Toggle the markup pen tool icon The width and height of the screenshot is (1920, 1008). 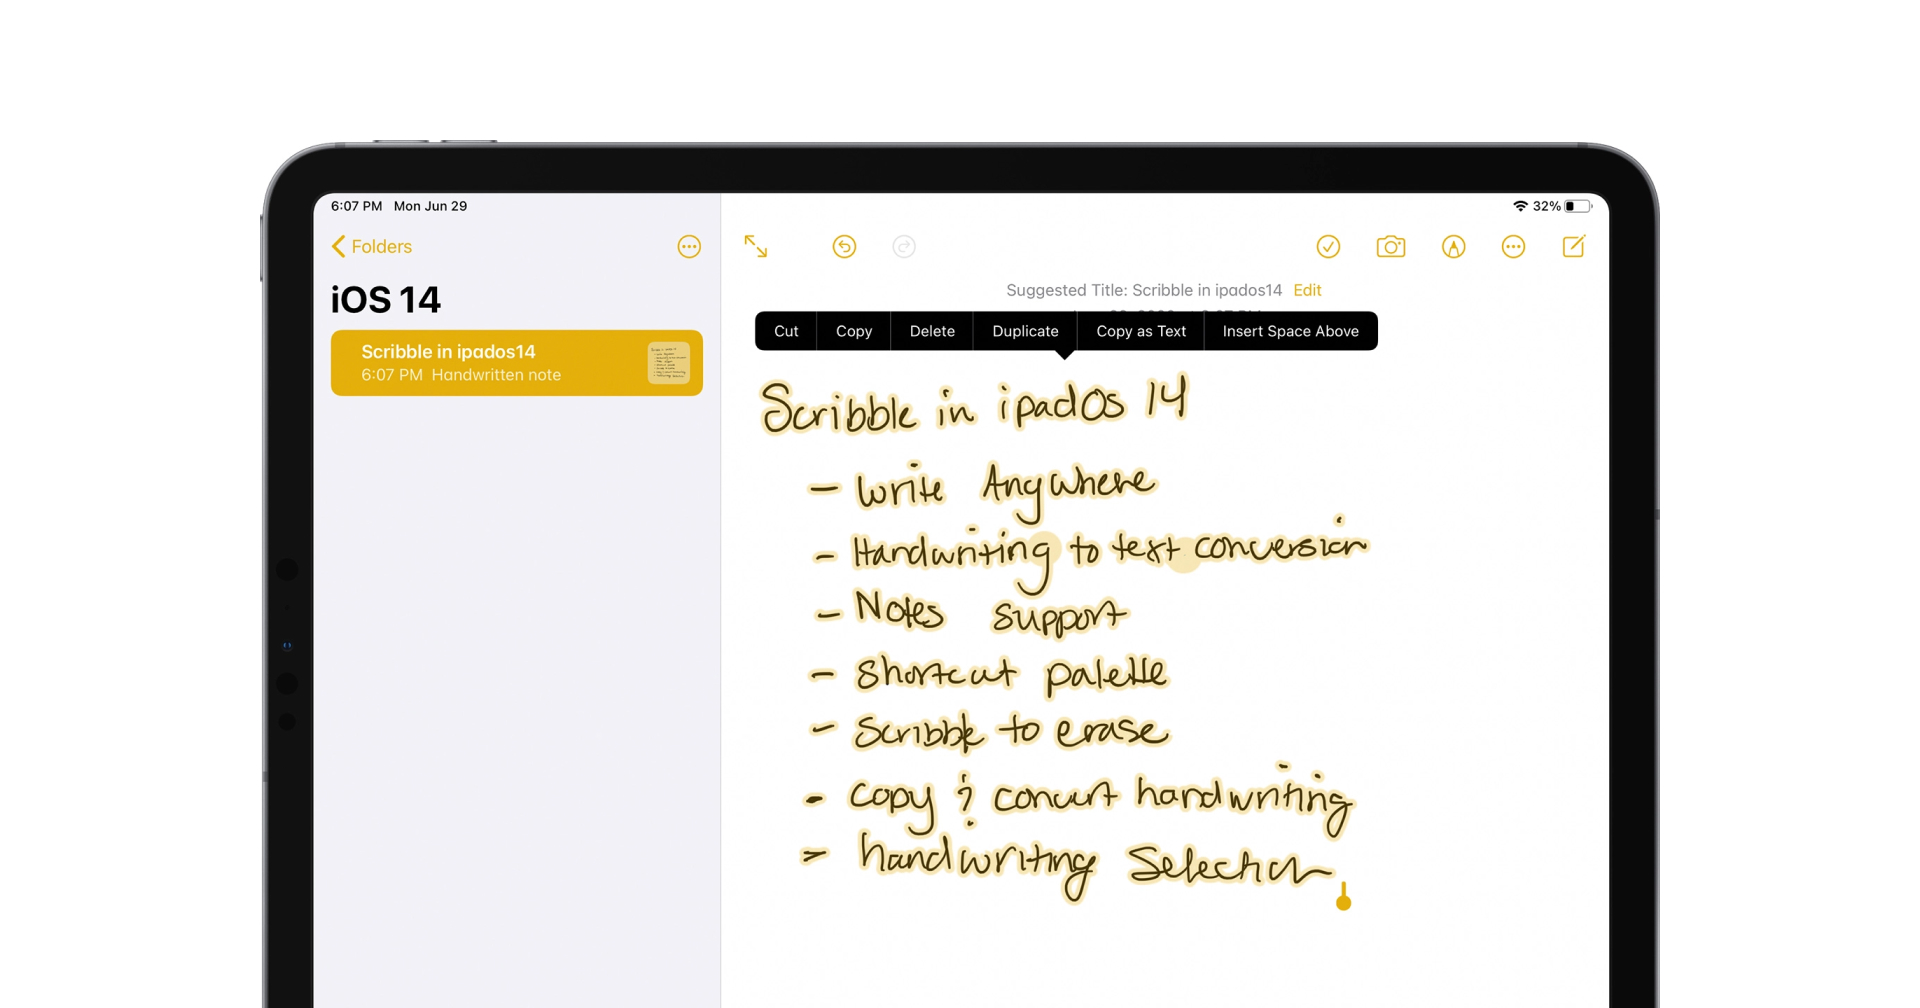1453,246
